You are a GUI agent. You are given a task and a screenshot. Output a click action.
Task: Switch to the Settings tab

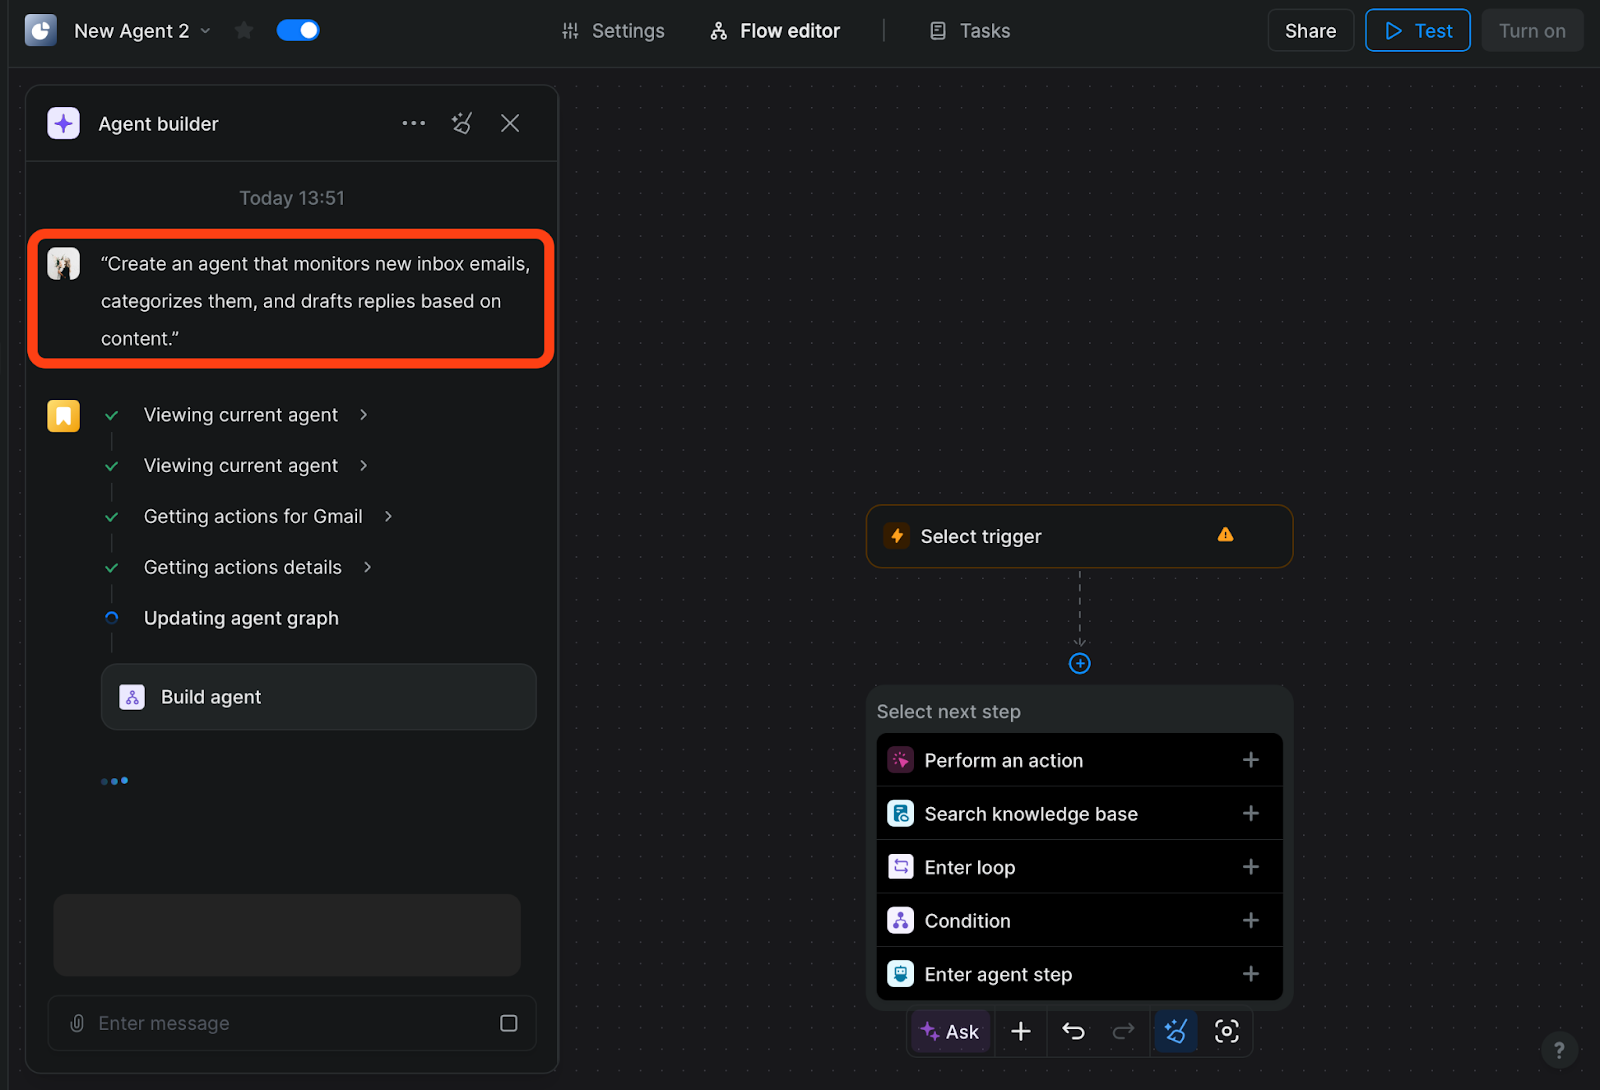613,31
